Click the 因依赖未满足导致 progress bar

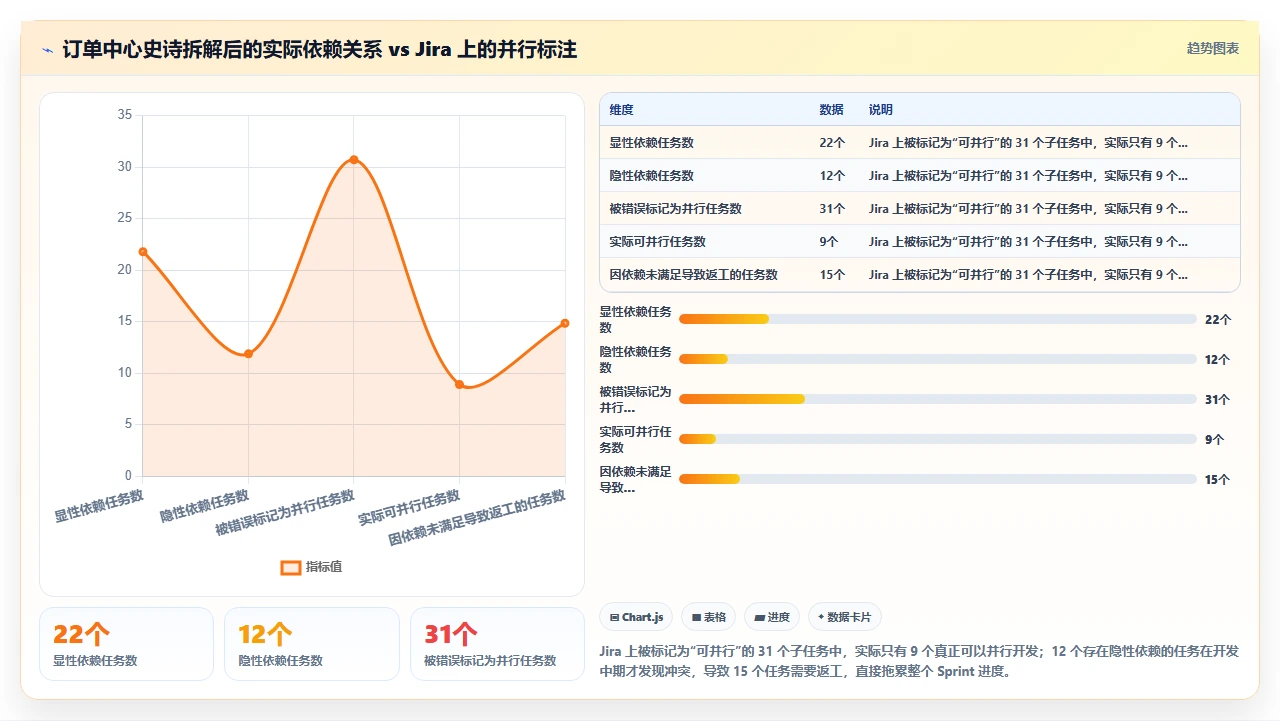coord(938,479)
